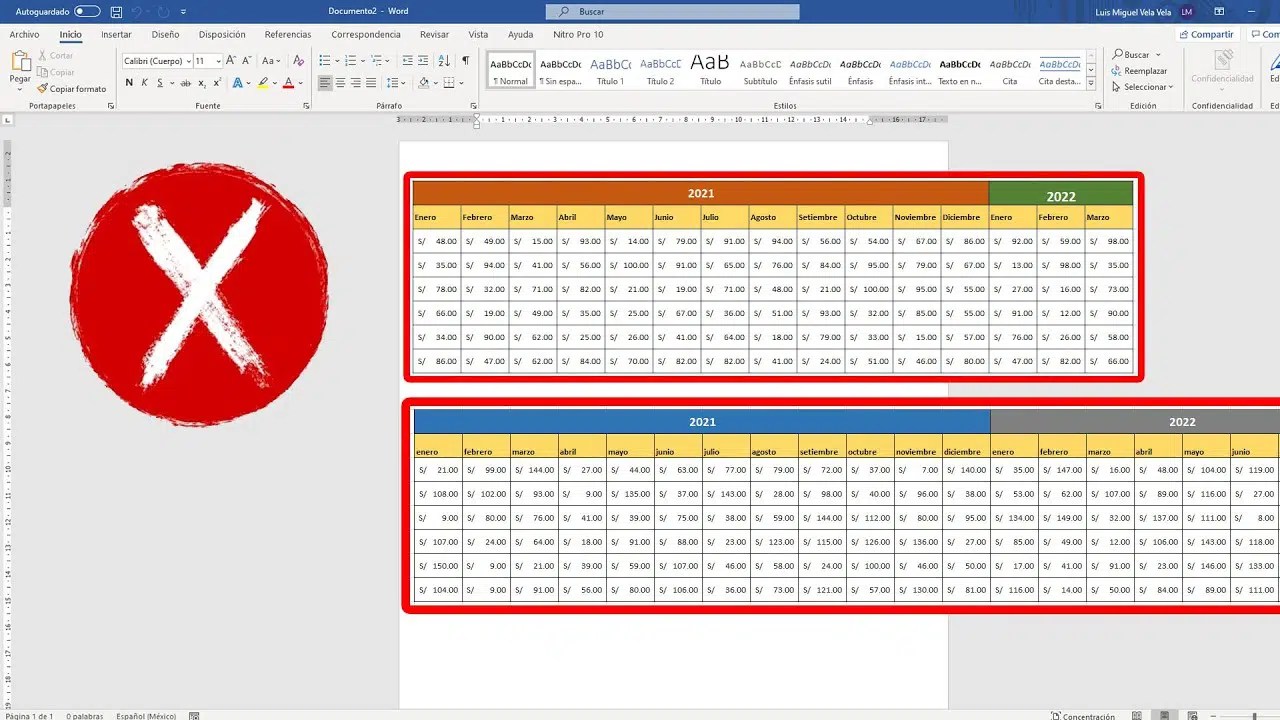Click the Borders icon
Viewport: 1280px width, 720px height.
(x=449, y=83)
